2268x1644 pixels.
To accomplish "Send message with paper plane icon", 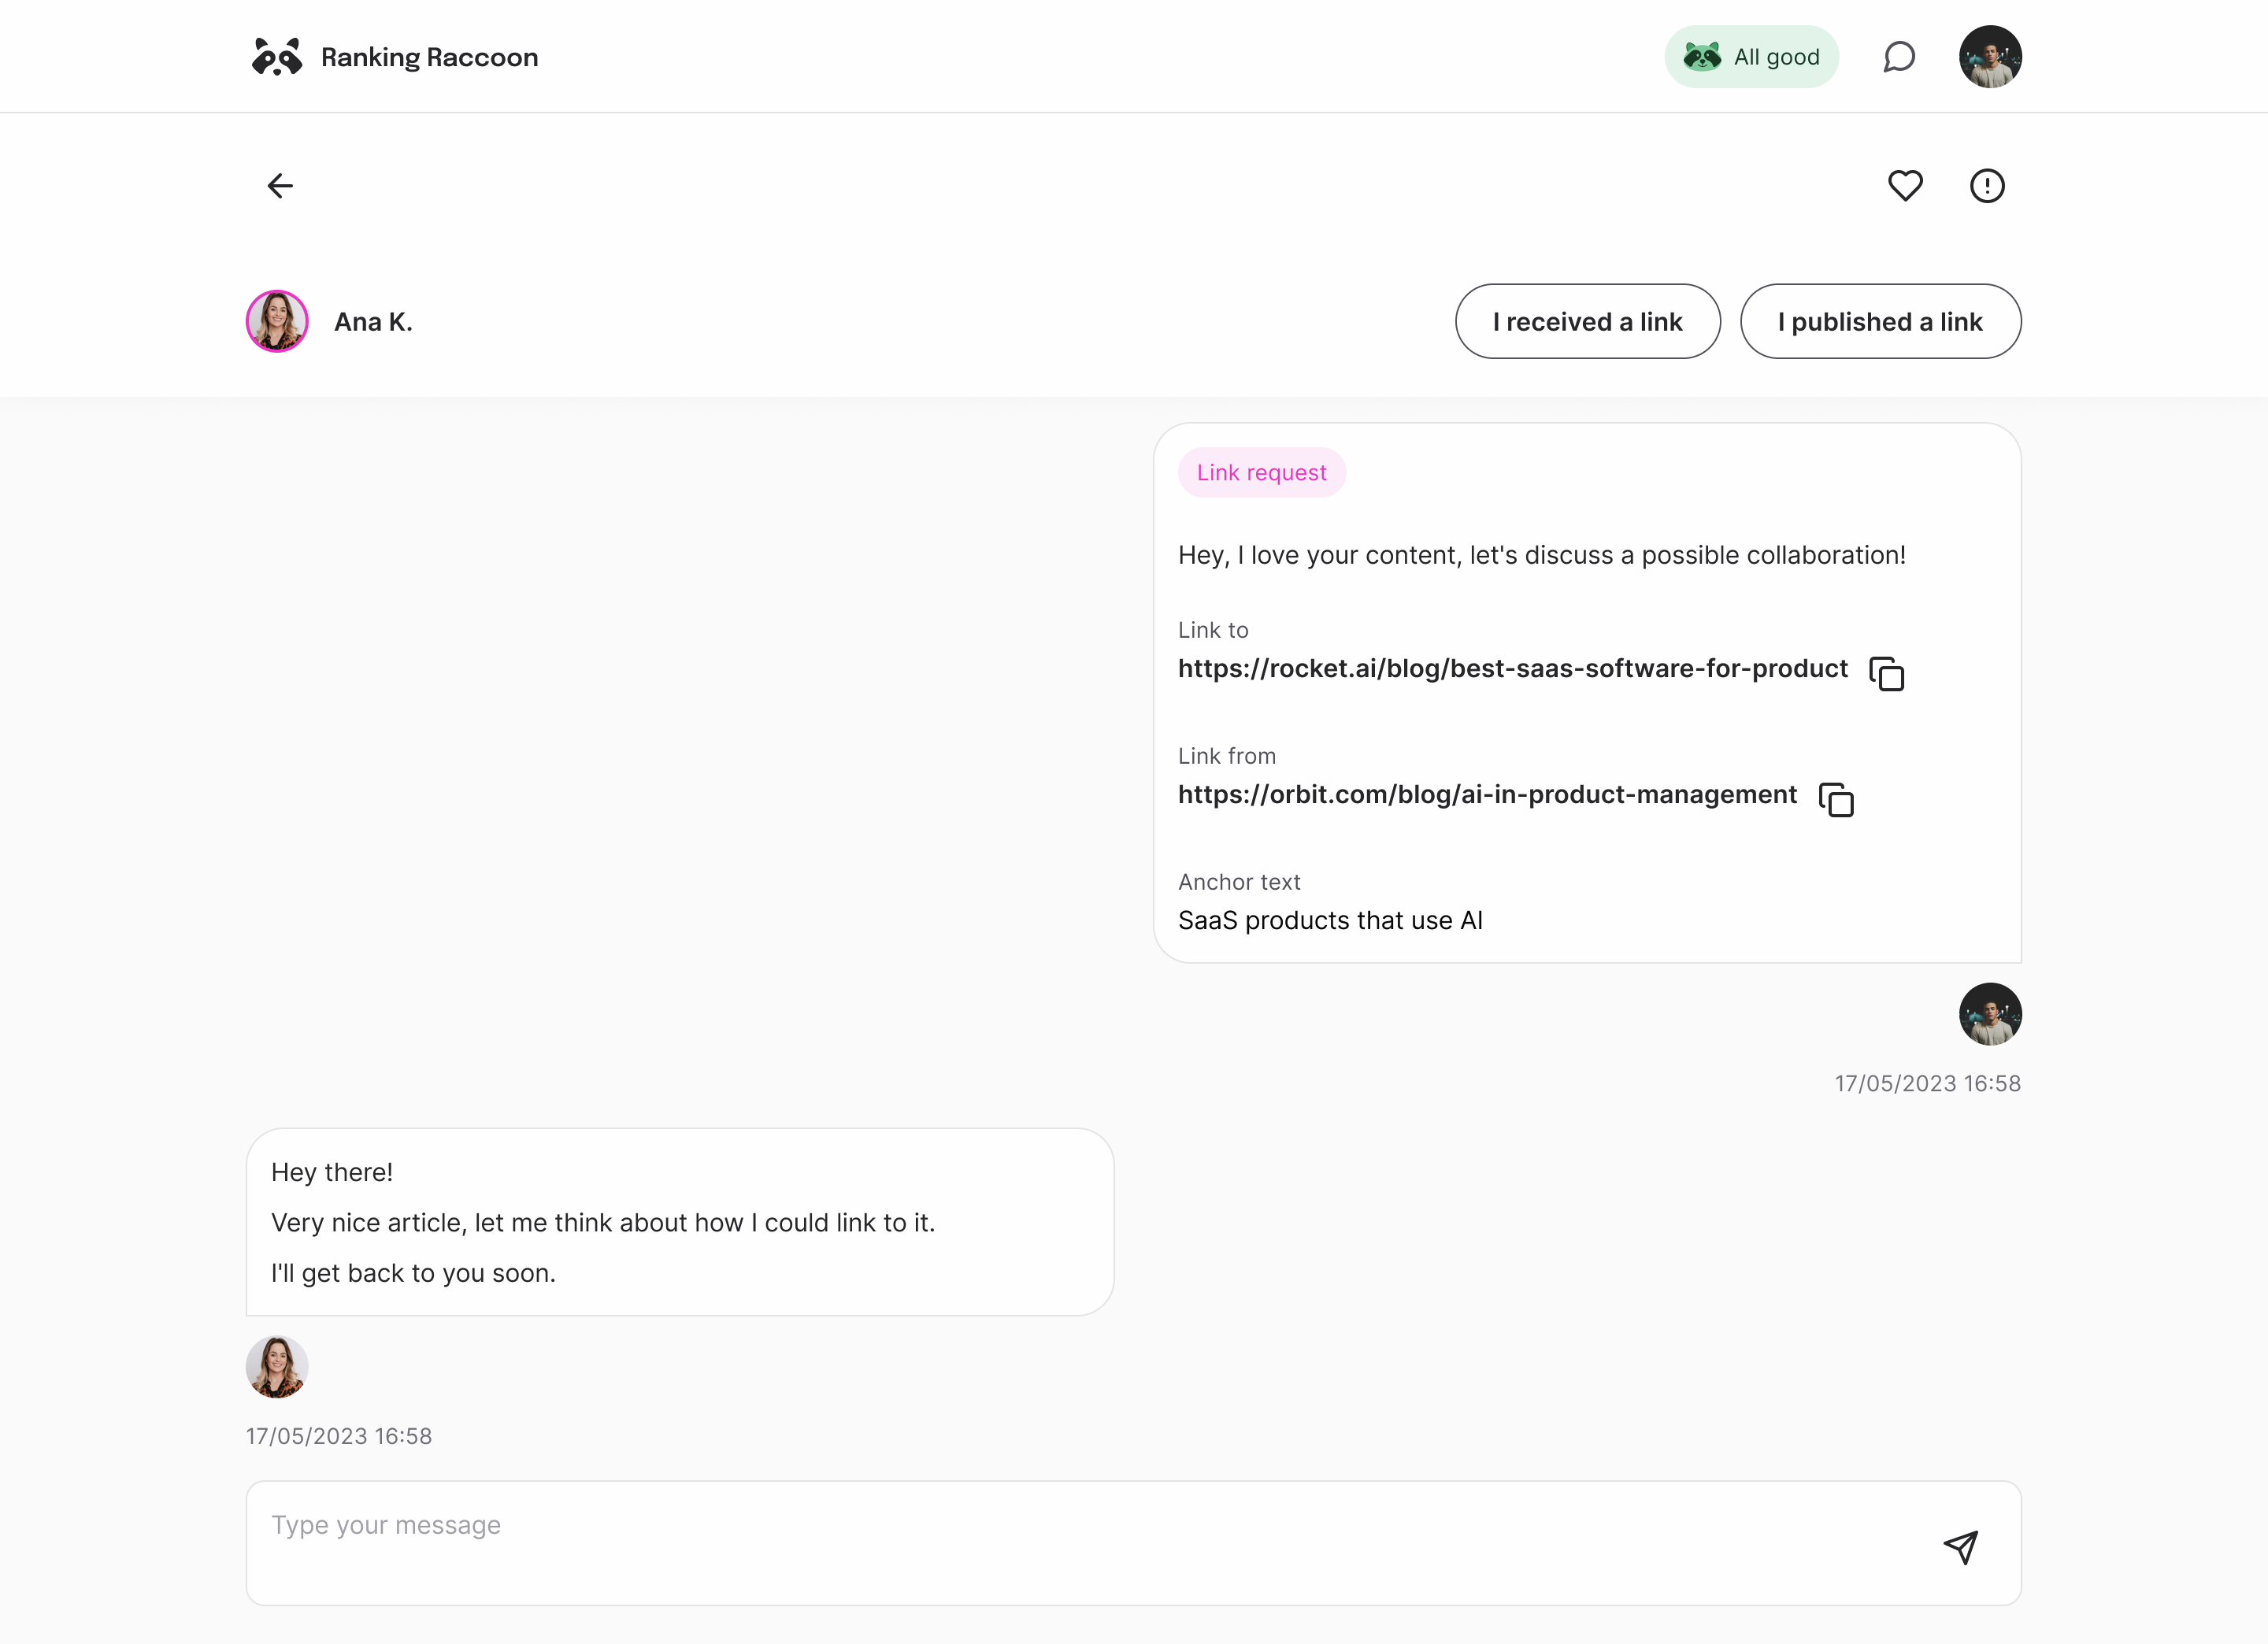I will coord(1960,1547).
